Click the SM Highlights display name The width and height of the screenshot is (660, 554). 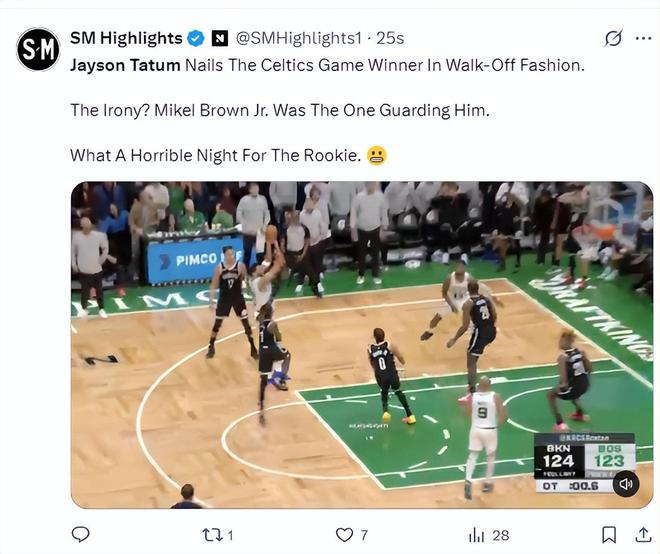coord(126,38)
